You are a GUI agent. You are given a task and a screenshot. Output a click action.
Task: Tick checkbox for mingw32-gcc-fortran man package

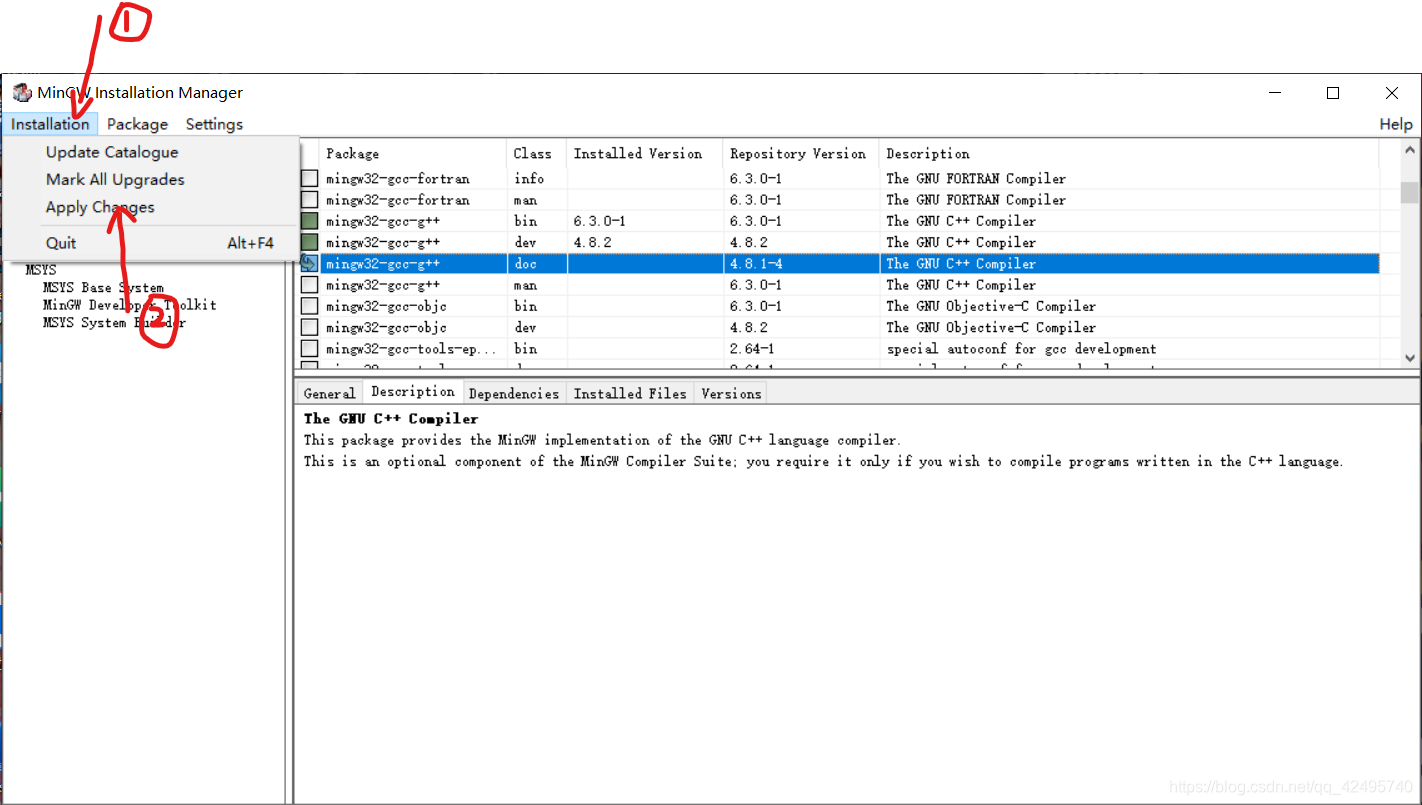coord(310,200)
